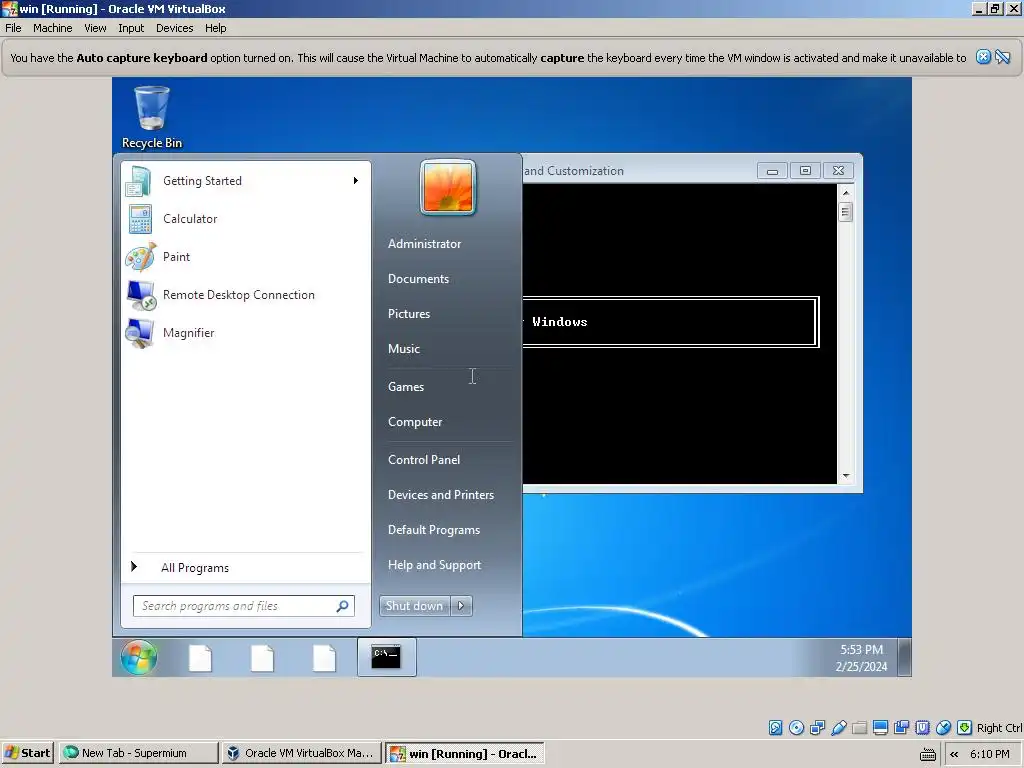Image resolution: width=1024 pixels, height=768 pixels.
Task: Click VirtualBox mouse integration icon
Action: point(943,728)
